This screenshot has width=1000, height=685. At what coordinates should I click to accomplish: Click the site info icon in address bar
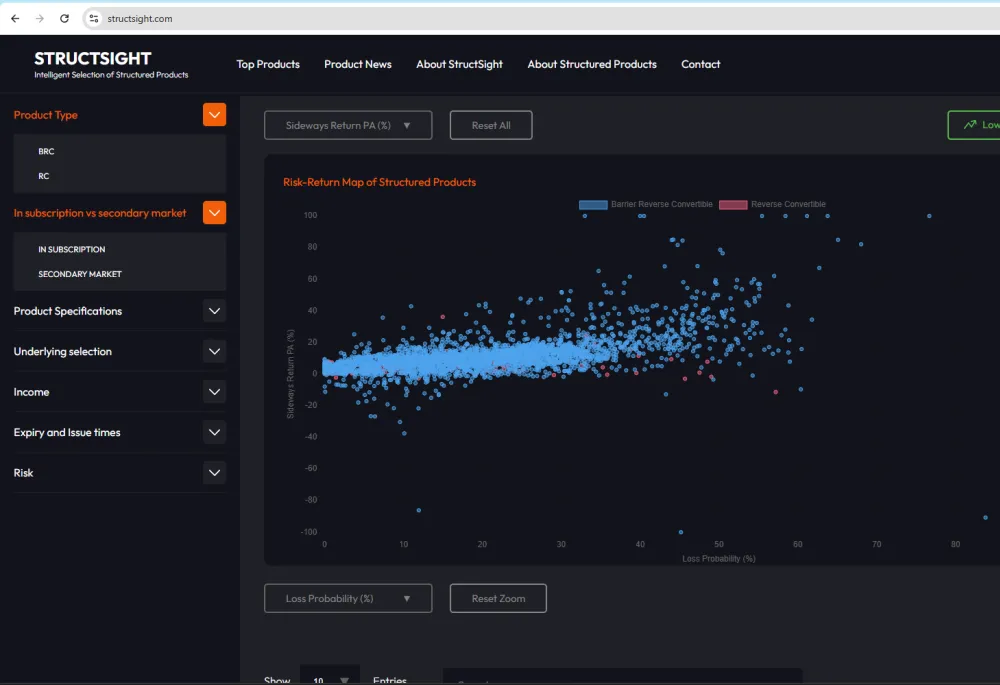coord(93,18)
